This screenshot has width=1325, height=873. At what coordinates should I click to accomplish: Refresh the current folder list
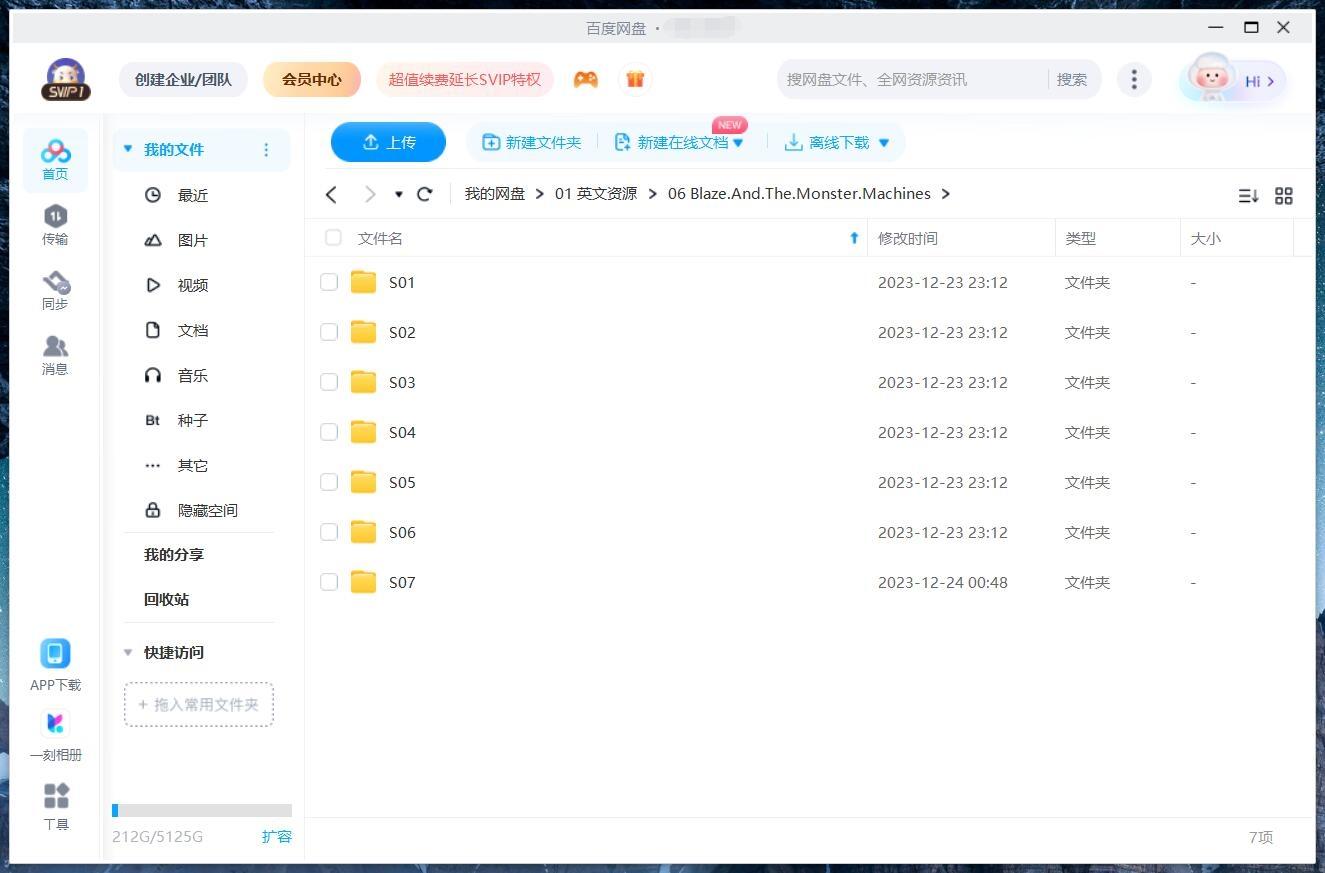point(424,194)
